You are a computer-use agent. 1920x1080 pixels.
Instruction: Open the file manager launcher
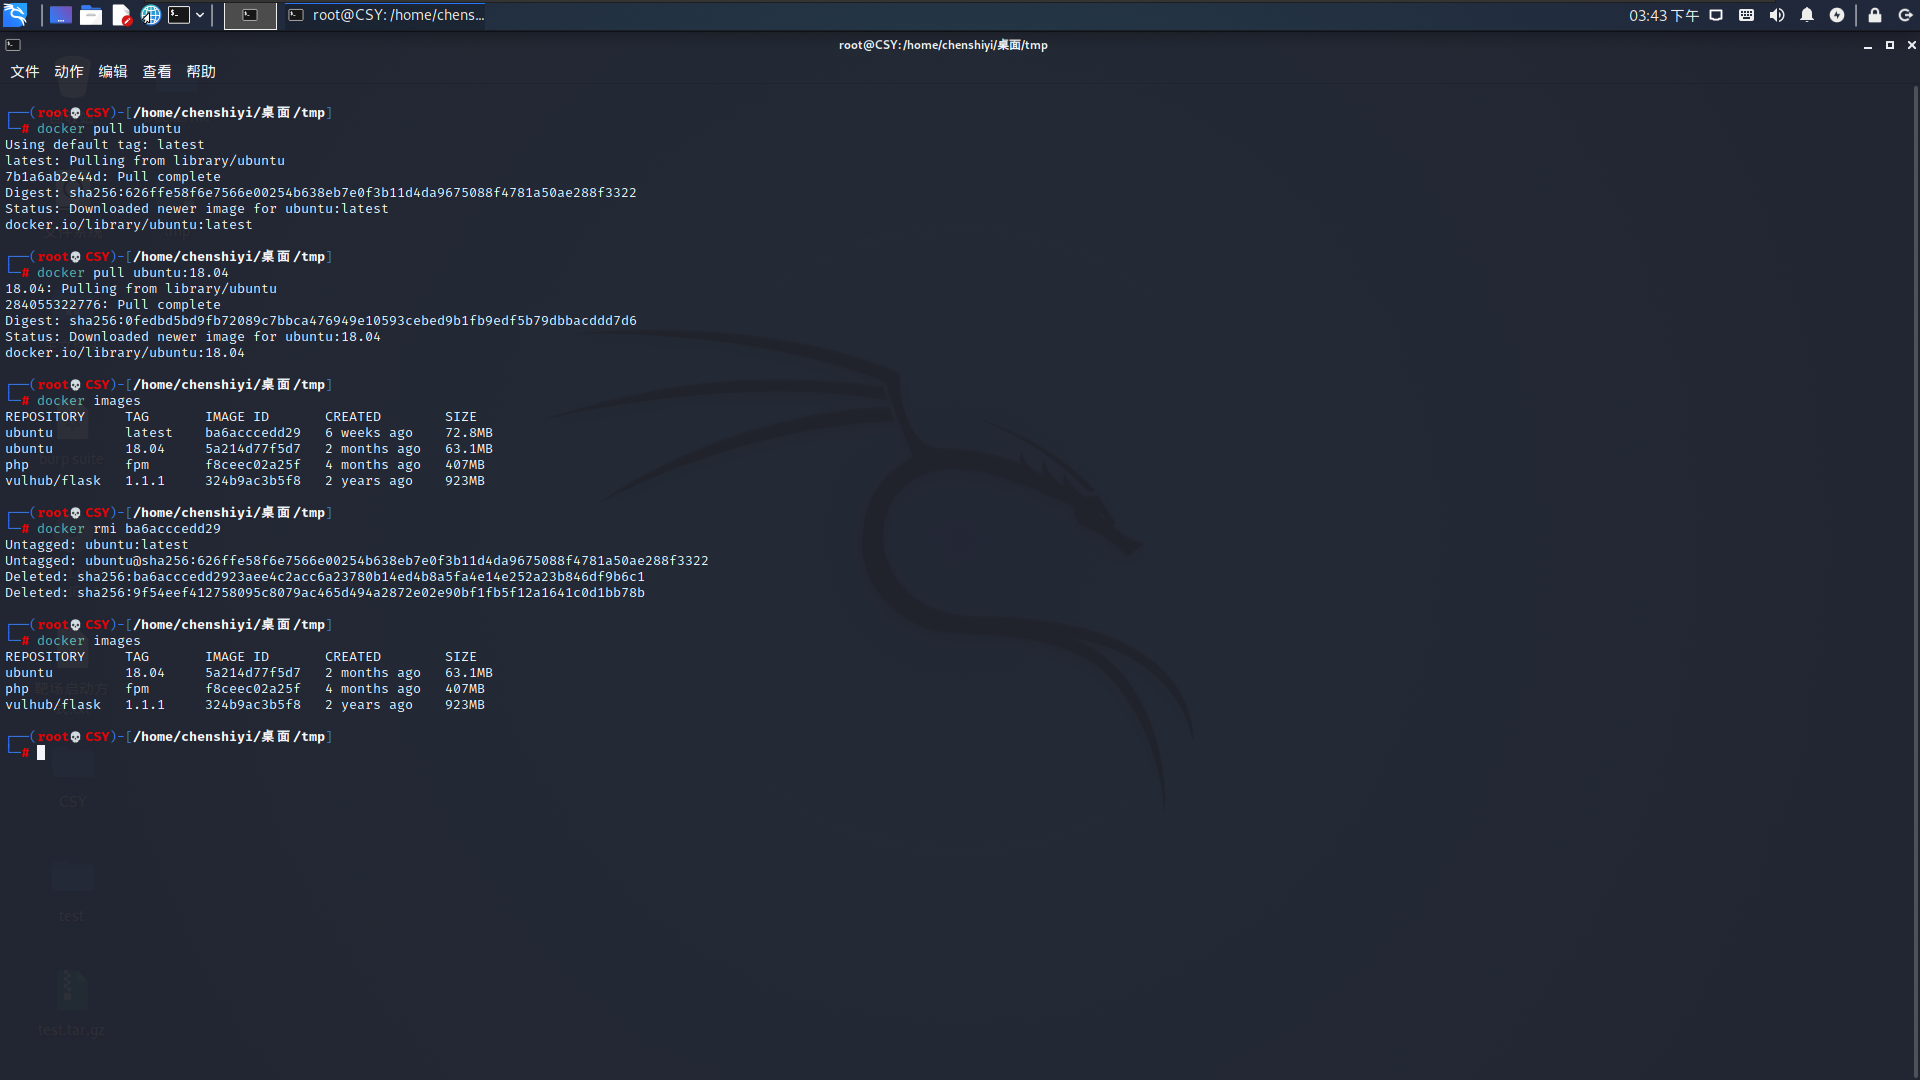click(x=91, y=15)
